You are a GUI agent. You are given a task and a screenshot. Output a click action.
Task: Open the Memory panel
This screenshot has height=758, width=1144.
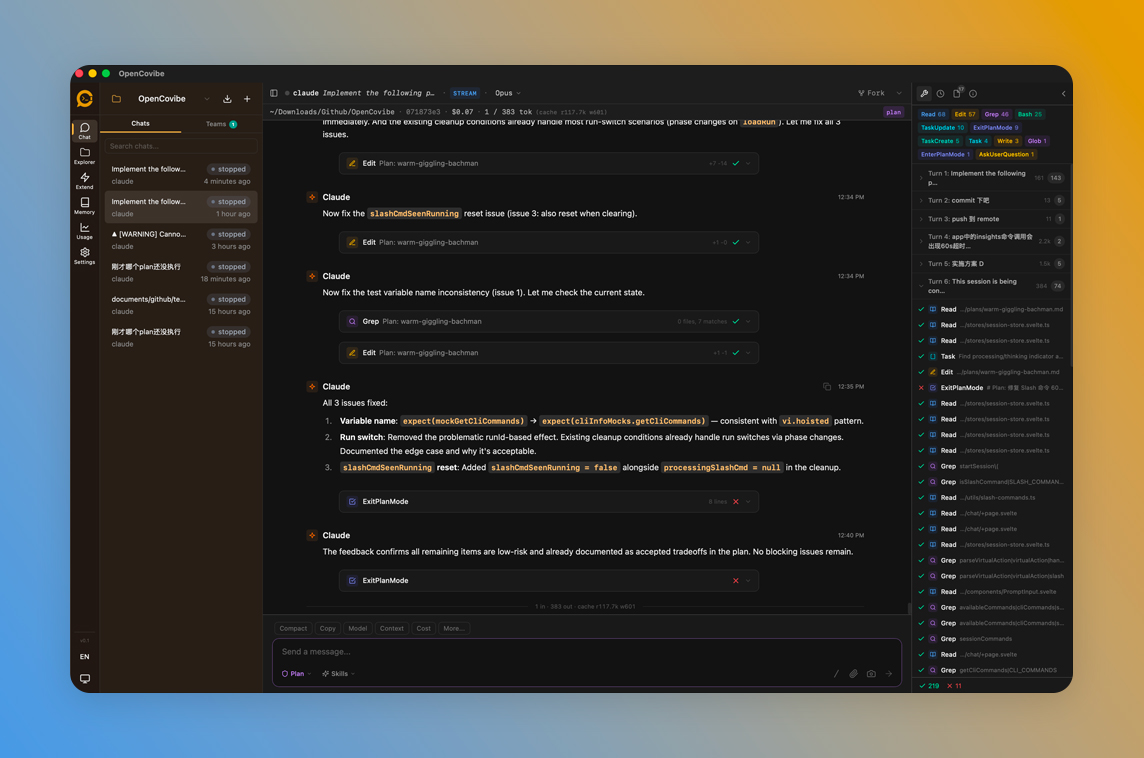(x=84, y=205)
